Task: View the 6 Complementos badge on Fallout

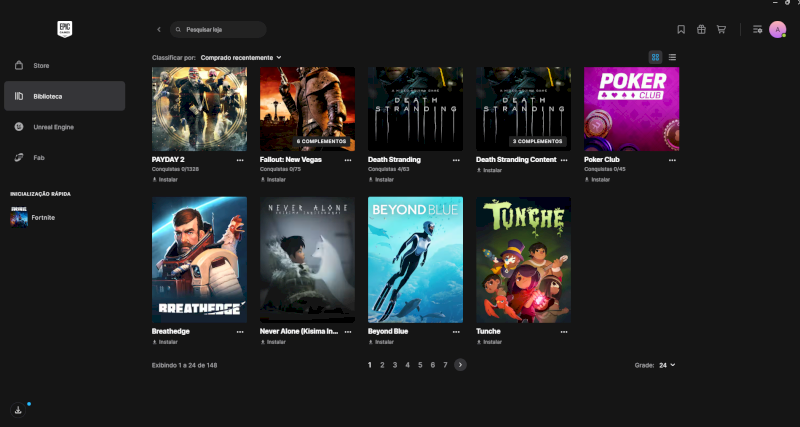Action: (x=321, y=141)
